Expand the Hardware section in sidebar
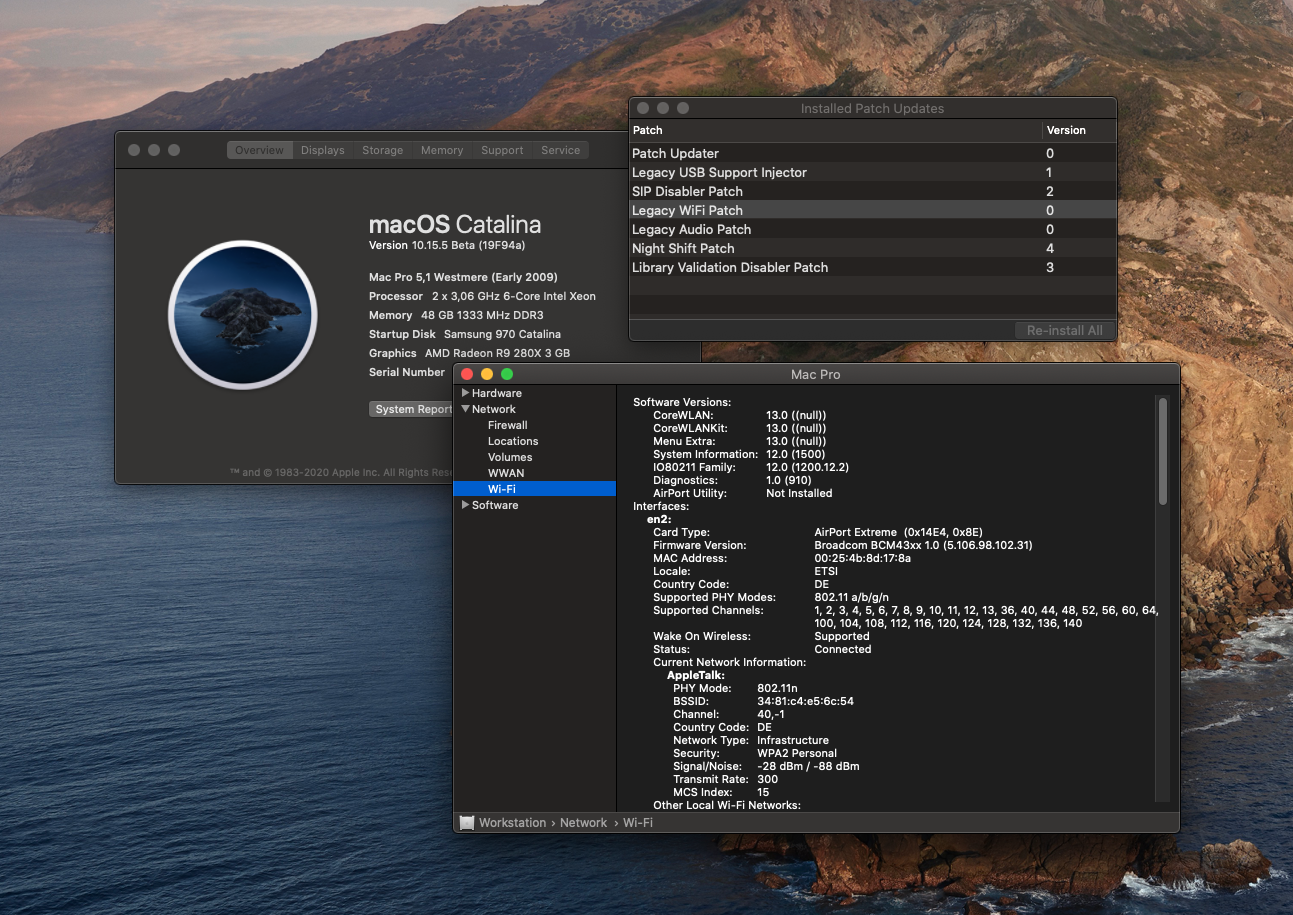Viewport: 1293px width, 915px height. (x=465, y=393)
